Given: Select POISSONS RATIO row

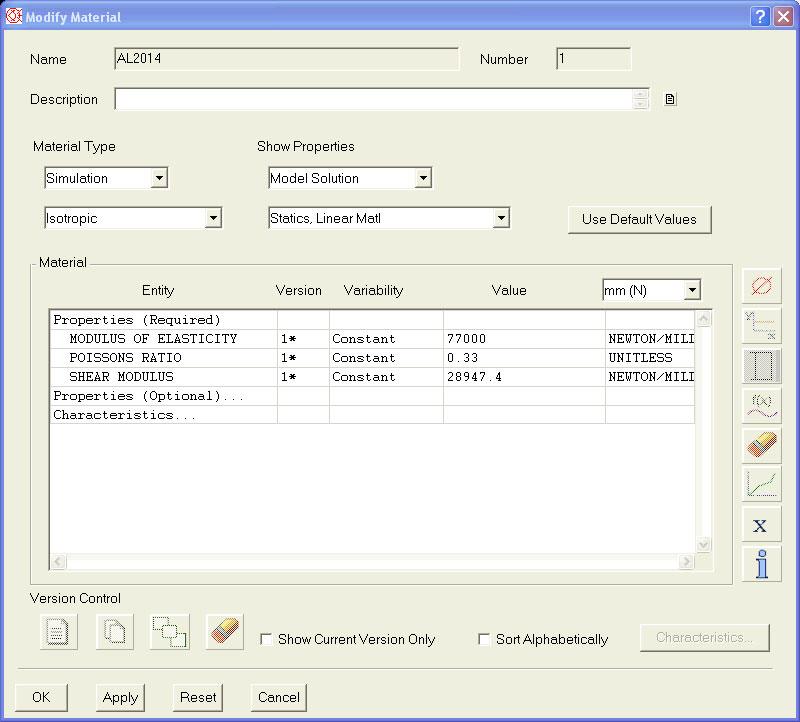Looking at the screenshot, I should coord(372,358).
